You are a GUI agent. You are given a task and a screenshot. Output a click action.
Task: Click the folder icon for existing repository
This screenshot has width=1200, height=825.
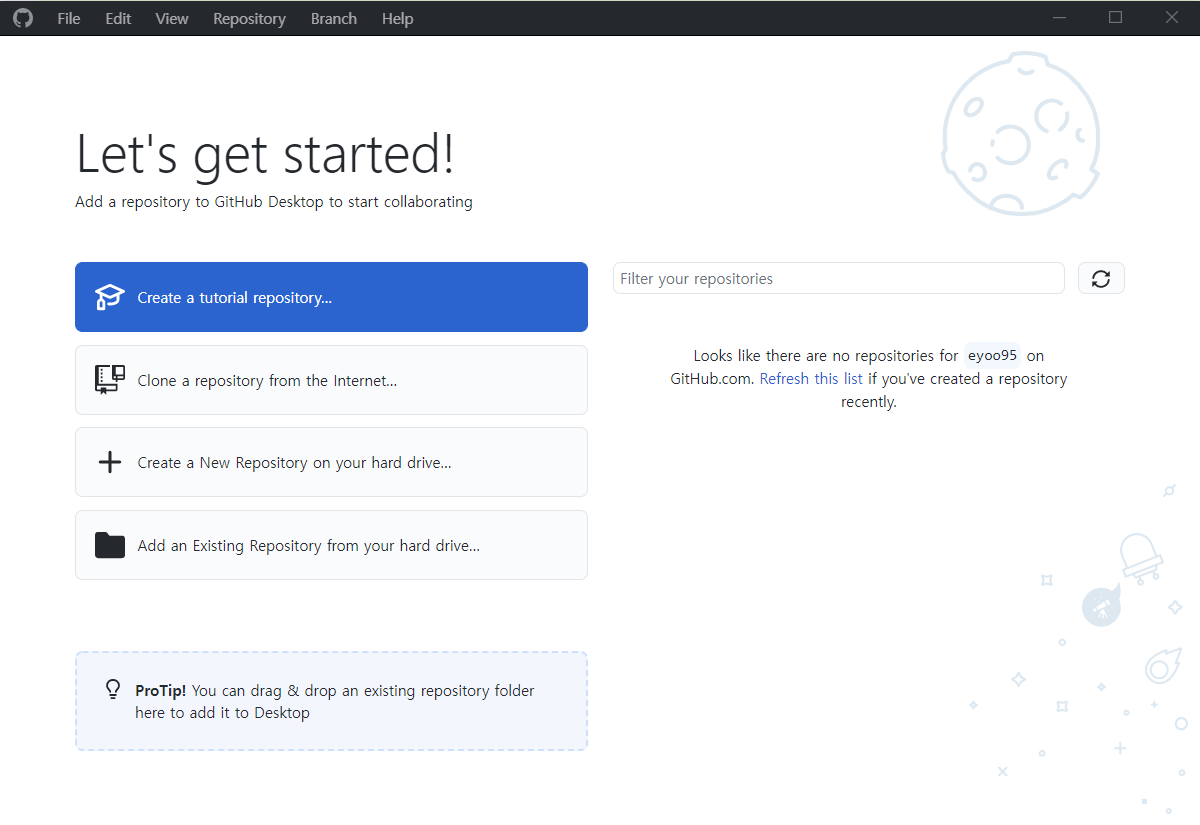click(x=109, y=545)
